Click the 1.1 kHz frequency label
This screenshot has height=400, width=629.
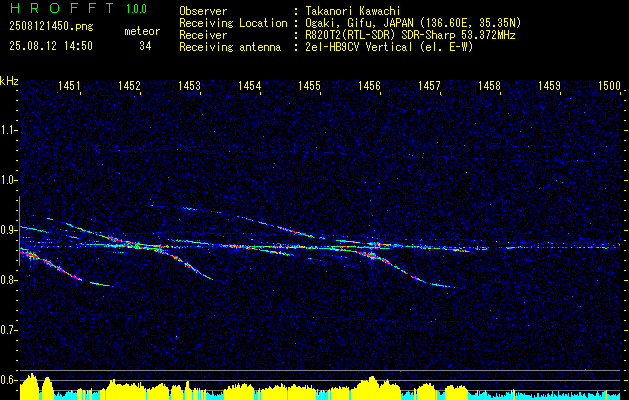click(9, 130)
